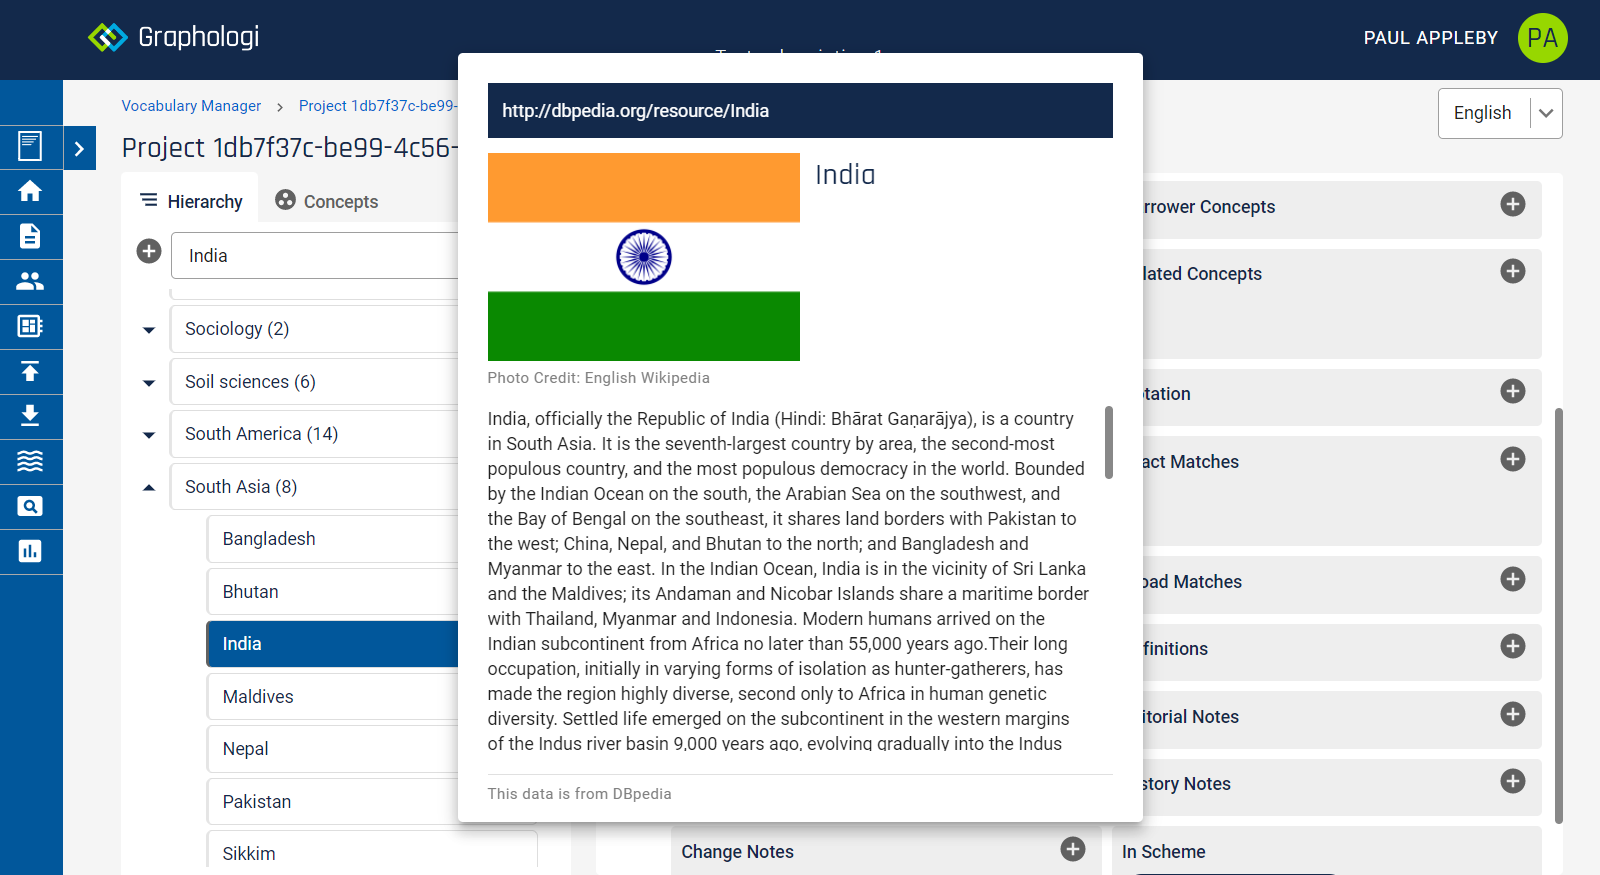Select the Sociology (2) row
The height and width of the screenshot is (875, 1600).
[314, 329]
